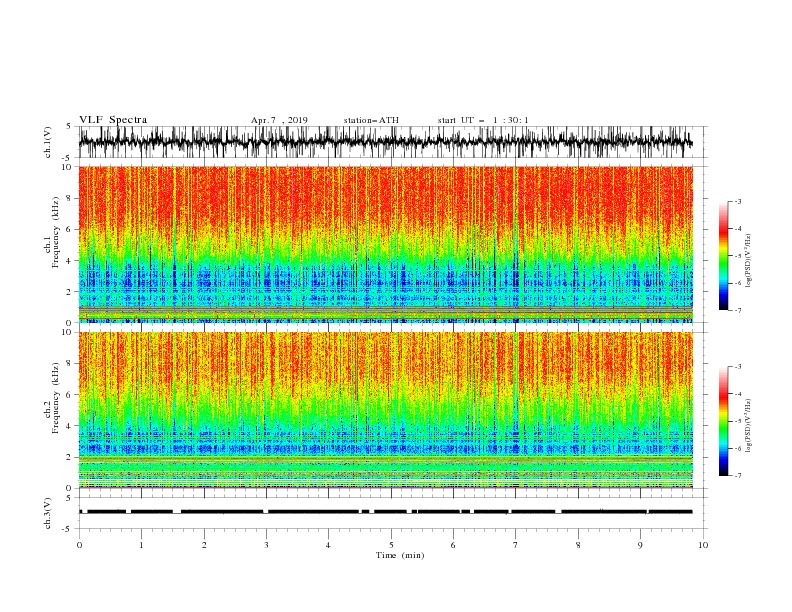This screenshot has width=792, height=612.
Task: Click the "10" kHz tick of the ch.2 spectrogram
Action: 67,332
